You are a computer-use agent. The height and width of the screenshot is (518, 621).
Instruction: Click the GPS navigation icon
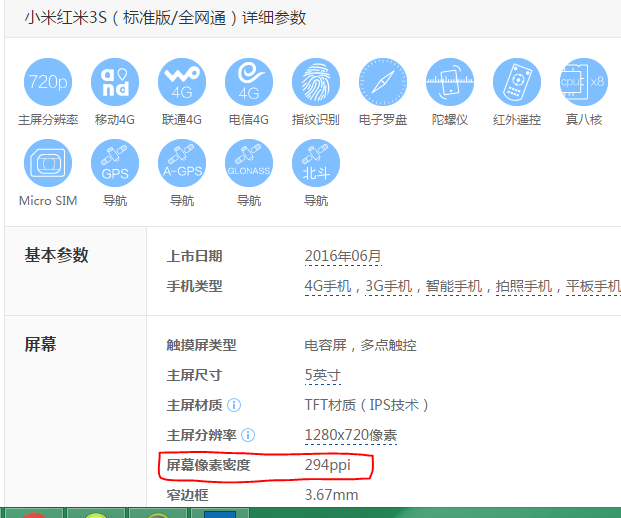[x=115, y=163]
